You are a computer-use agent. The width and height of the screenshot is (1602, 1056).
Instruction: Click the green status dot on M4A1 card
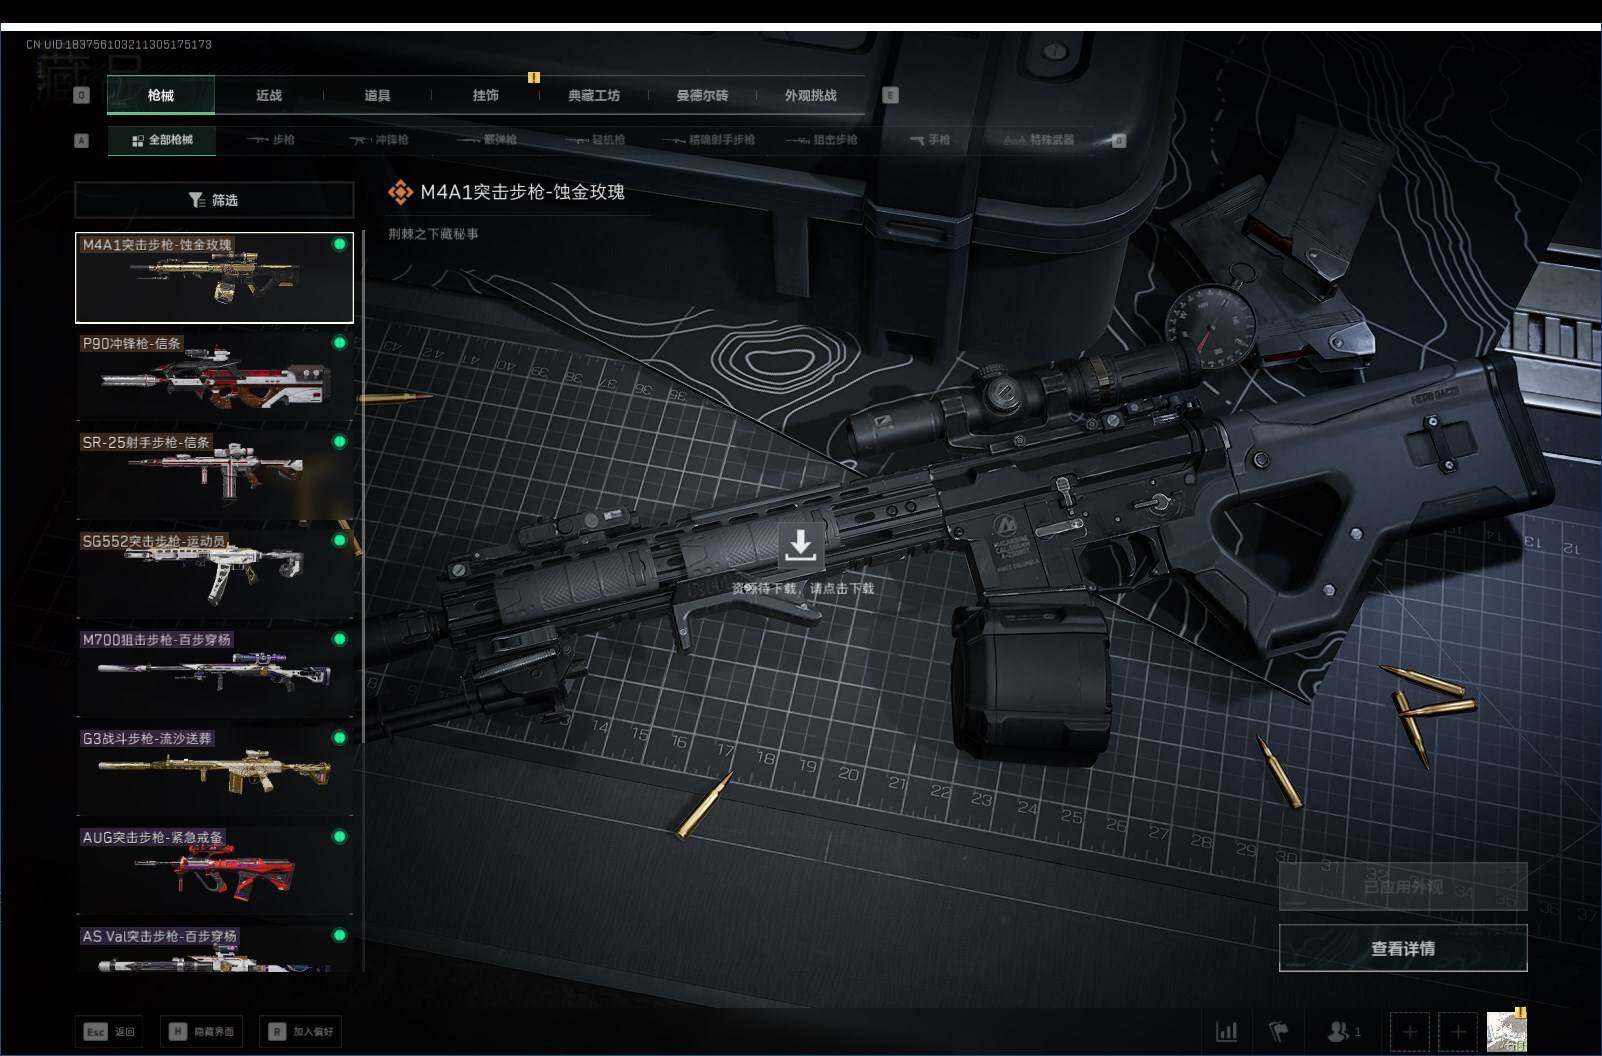(340, 244)
